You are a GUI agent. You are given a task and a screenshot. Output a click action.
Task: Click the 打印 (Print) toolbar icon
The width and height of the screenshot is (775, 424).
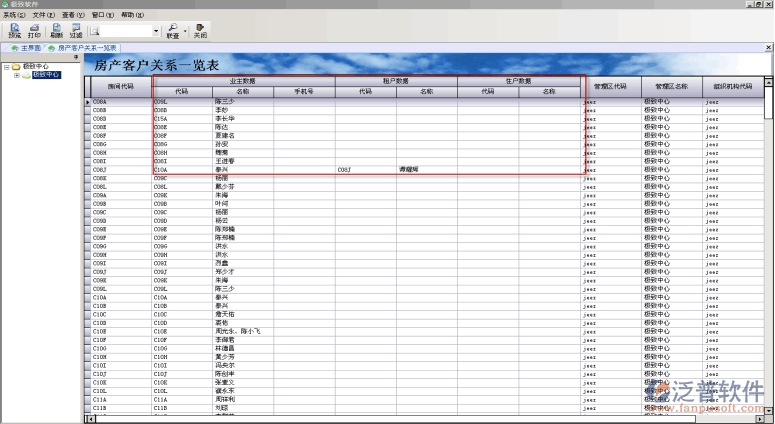point(34,30)
